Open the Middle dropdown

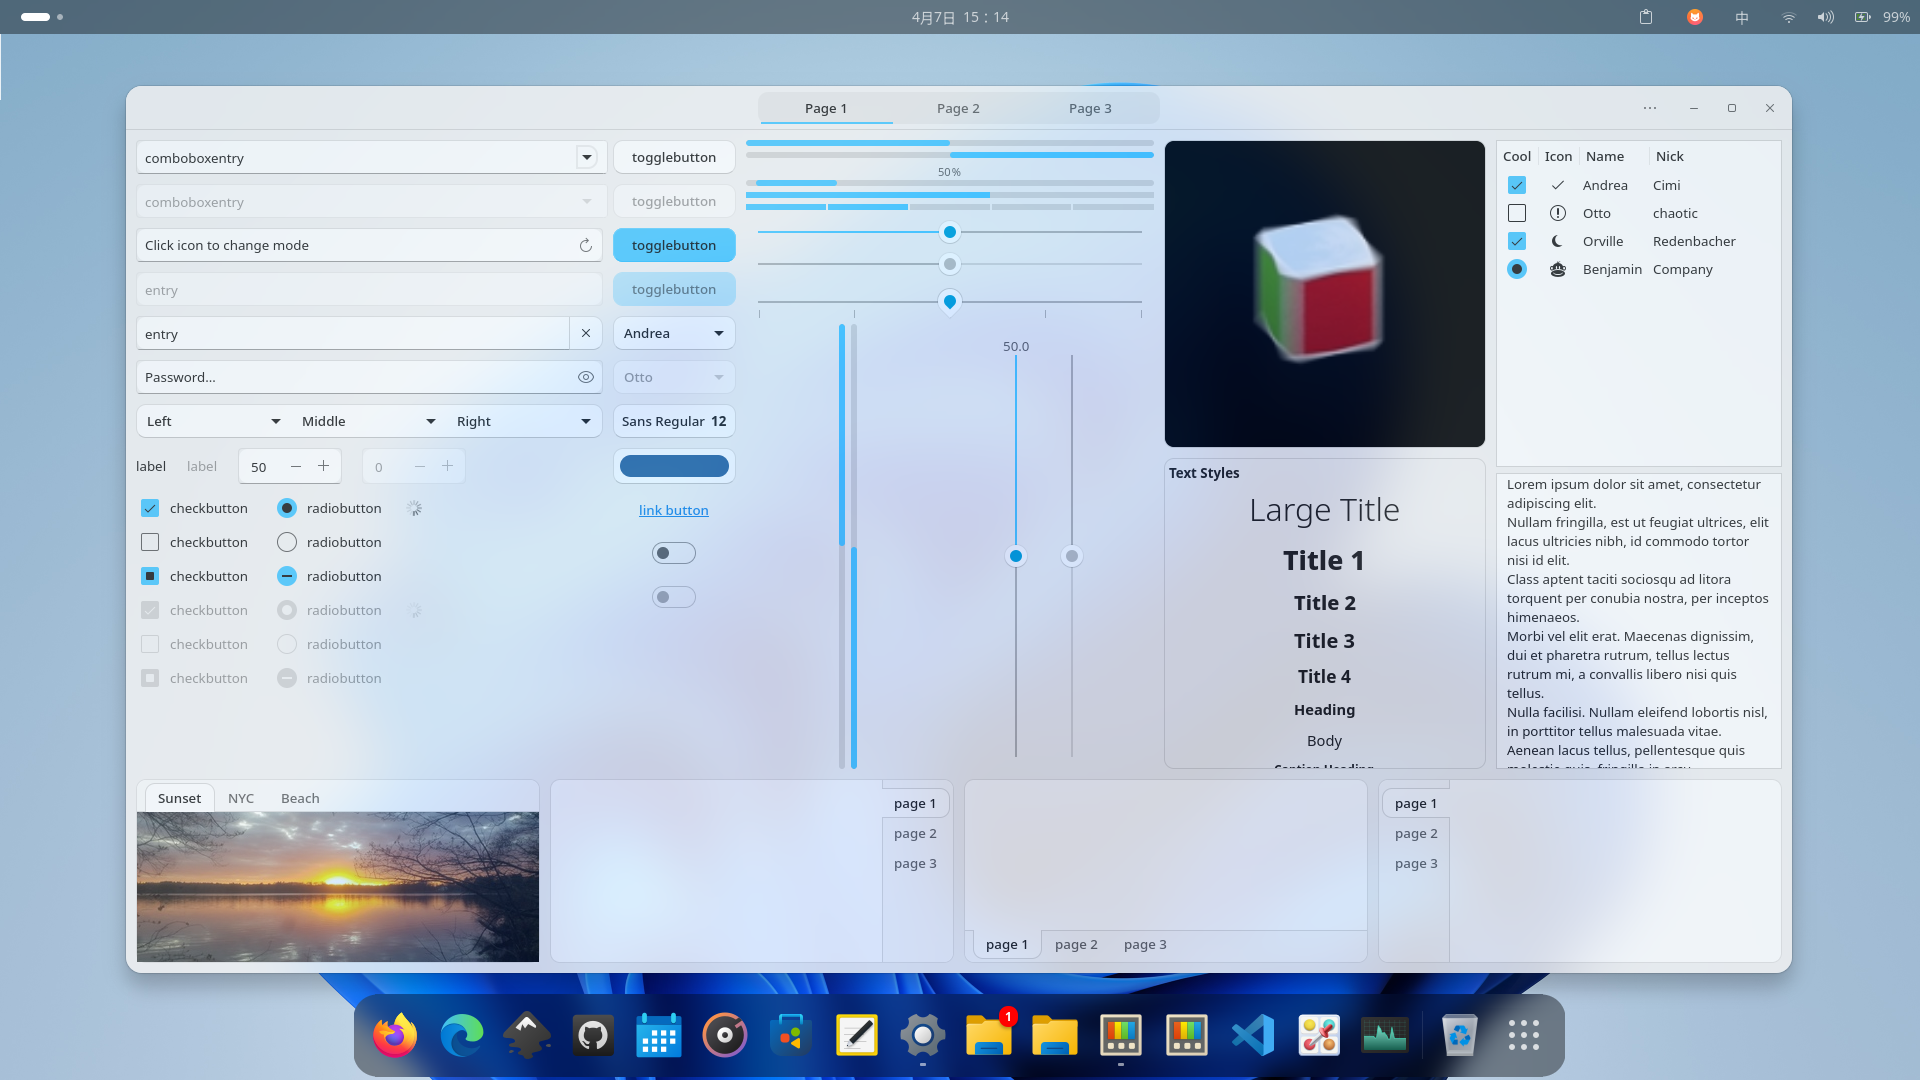[x=369, y=421]
